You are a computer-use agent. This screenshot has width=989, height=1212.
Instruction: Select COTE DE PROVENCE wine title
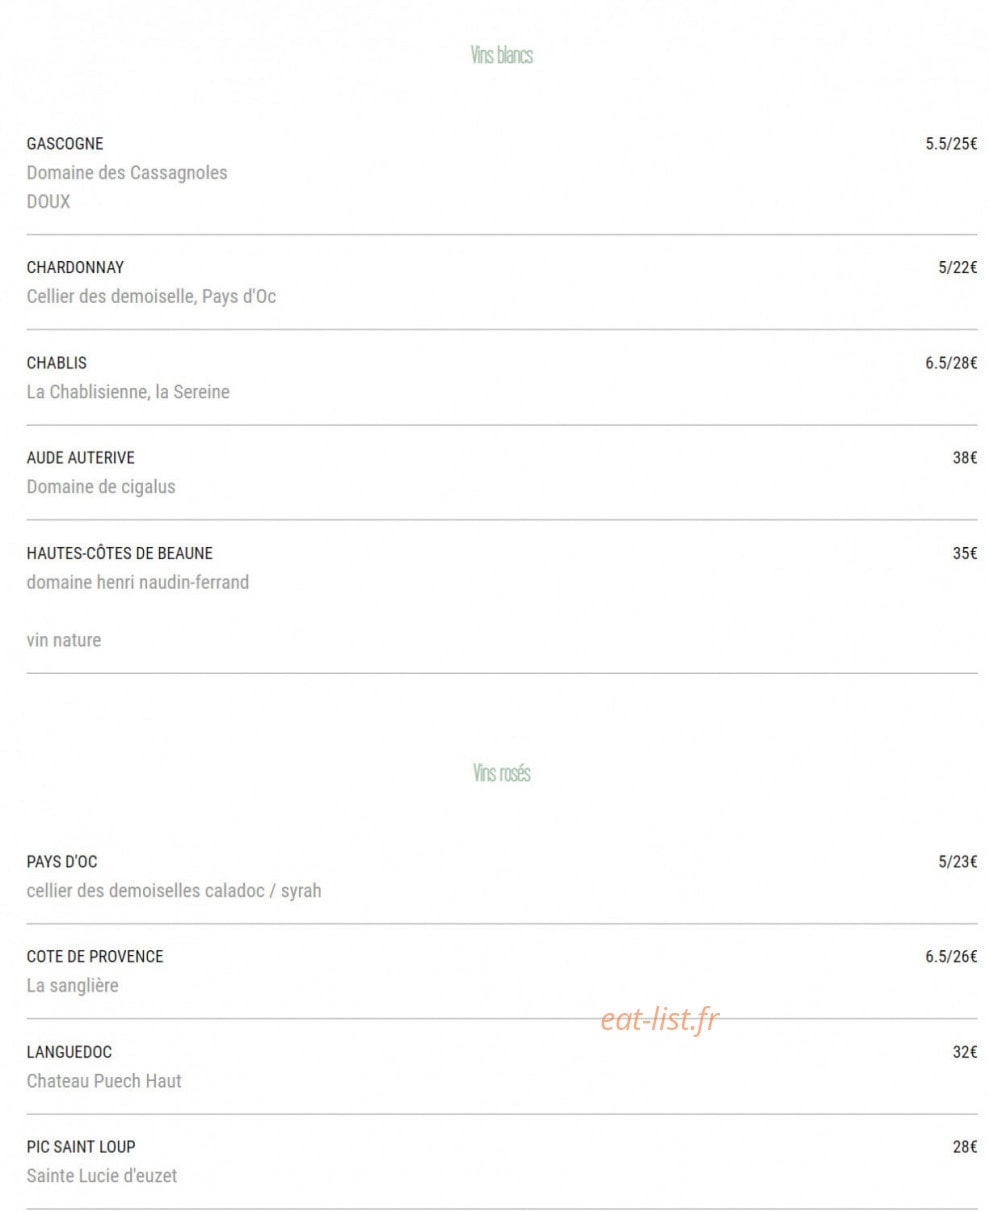(x=95, y=957)
